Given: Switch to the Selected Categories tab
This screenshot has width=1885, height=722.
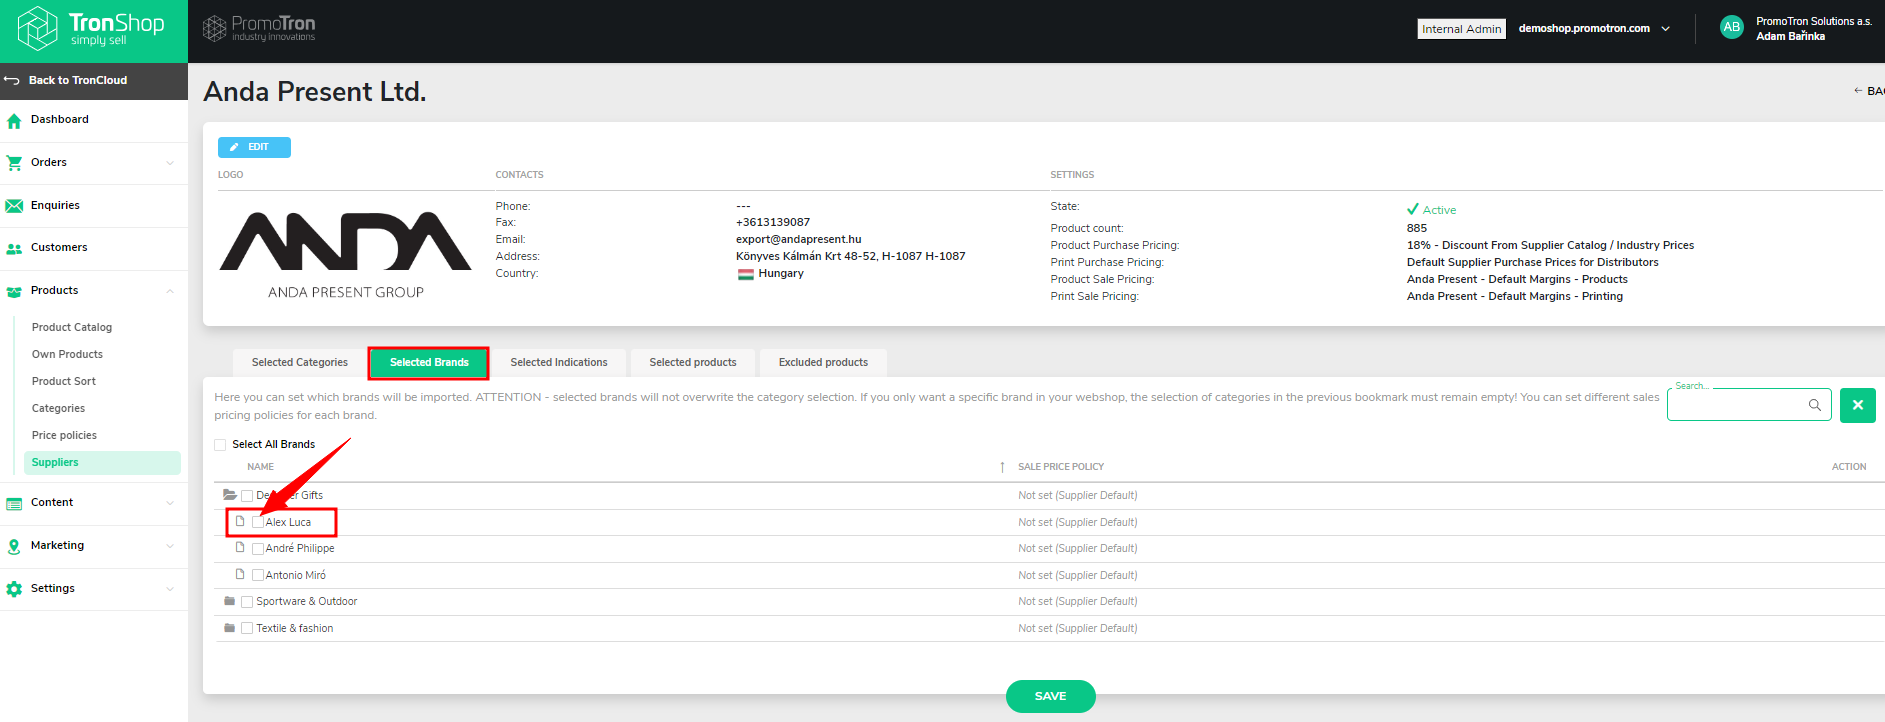Looking at the screenshot, I should click(300, 362).
